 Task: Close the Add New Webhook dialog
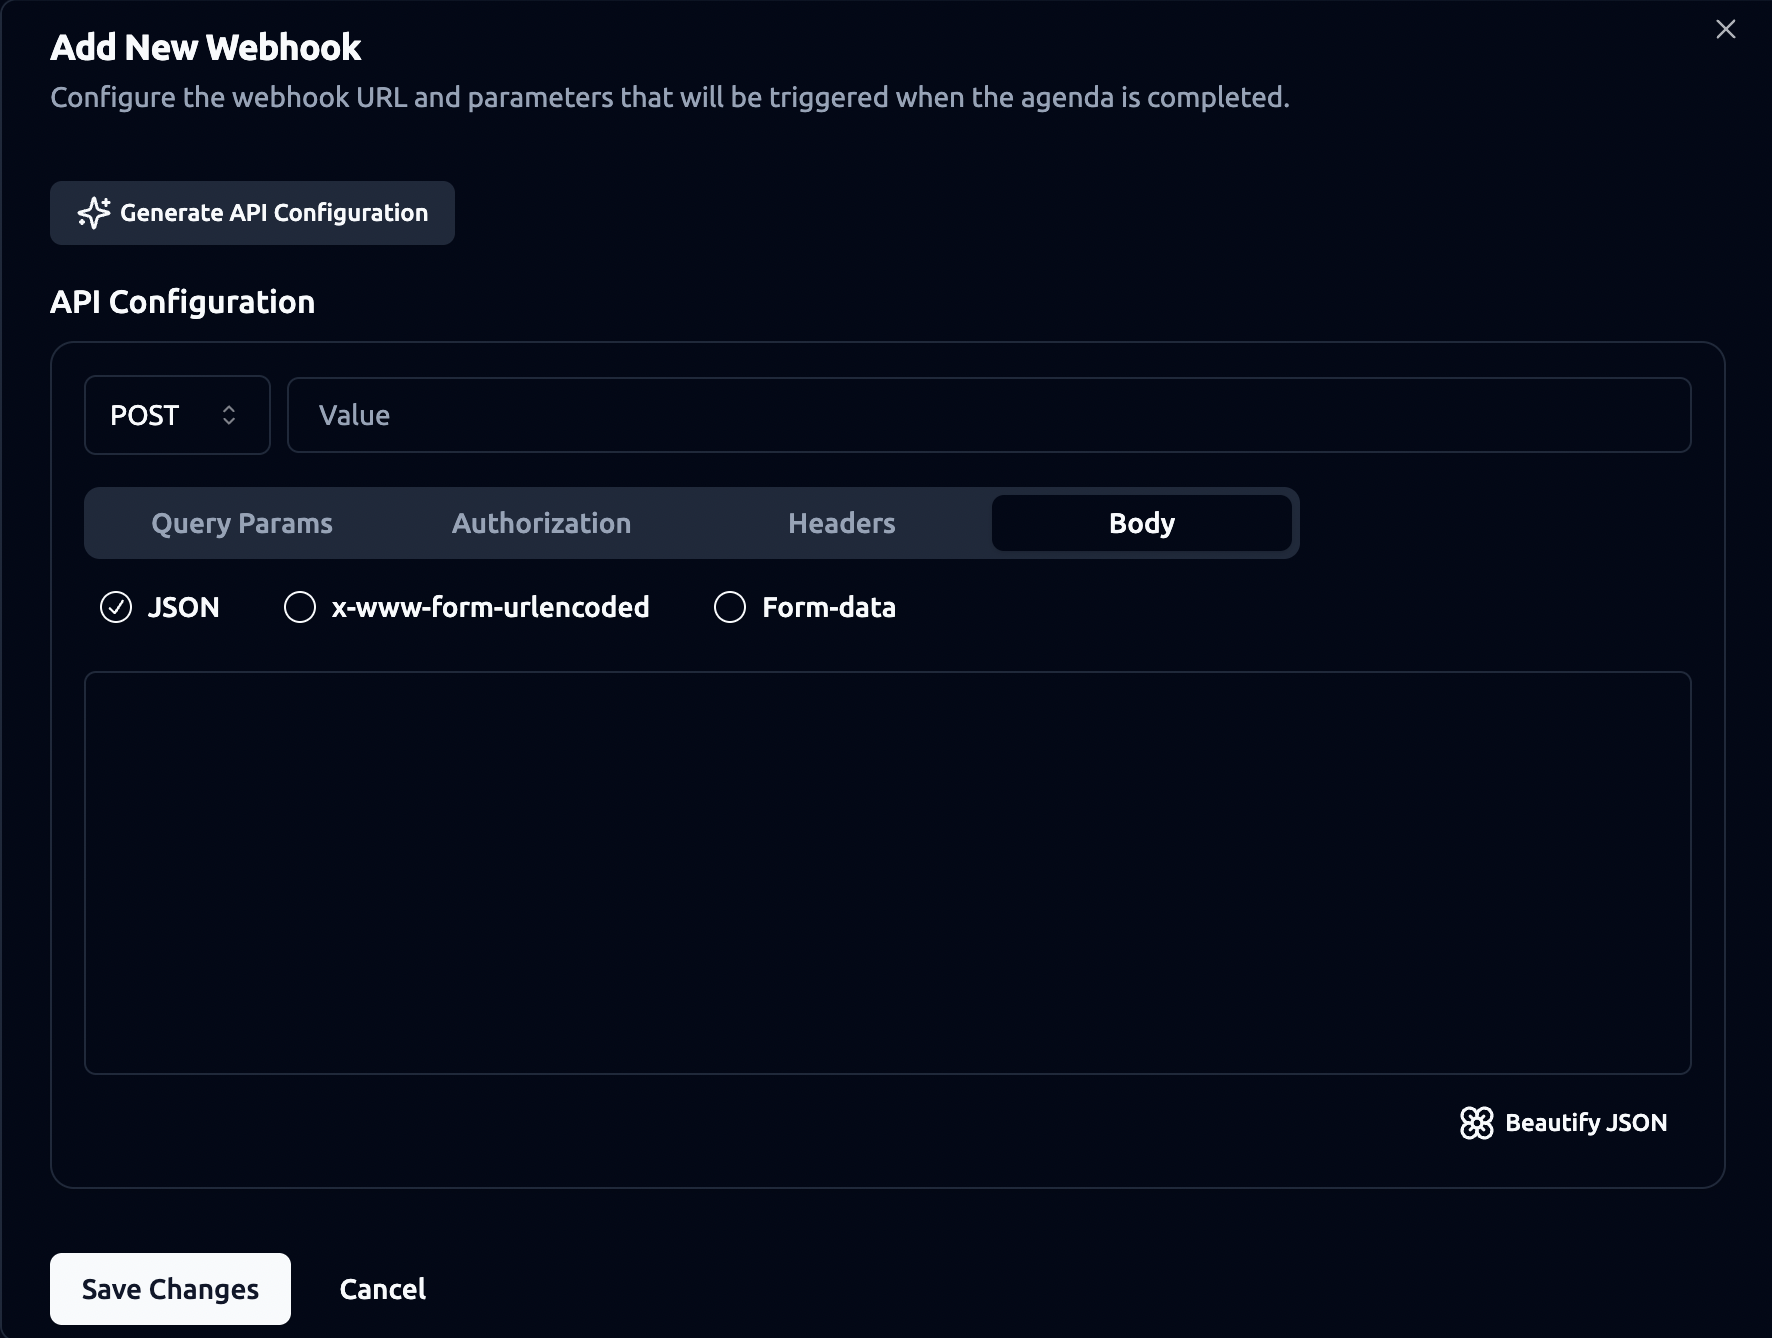coord(1726,29)
